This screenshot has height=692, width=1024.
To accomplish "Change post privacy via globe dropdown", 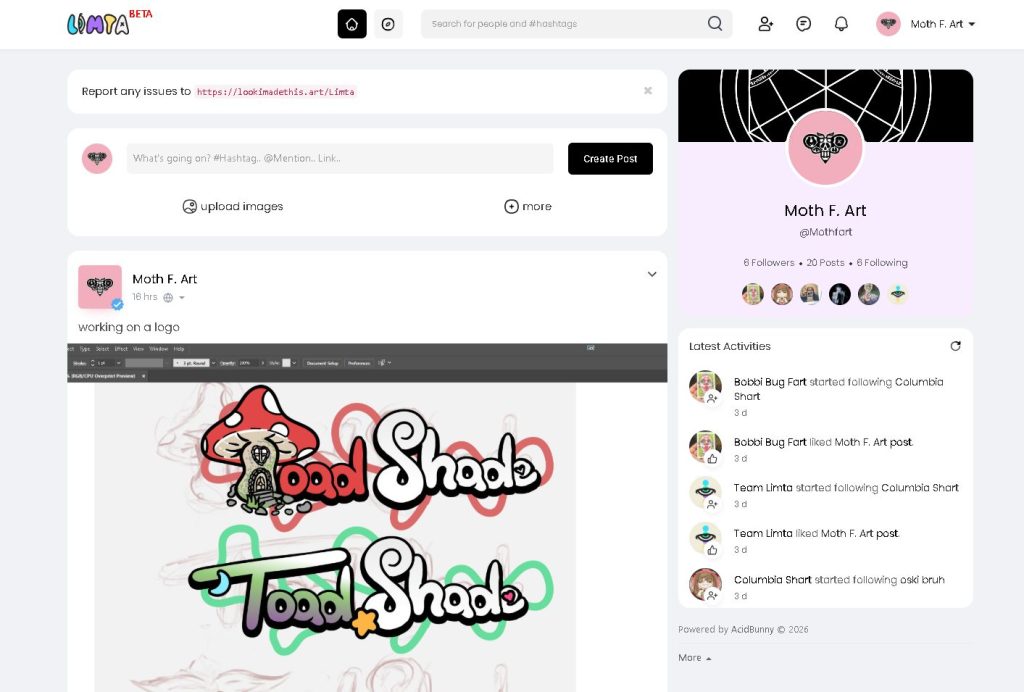I will (x=174, y=298).
